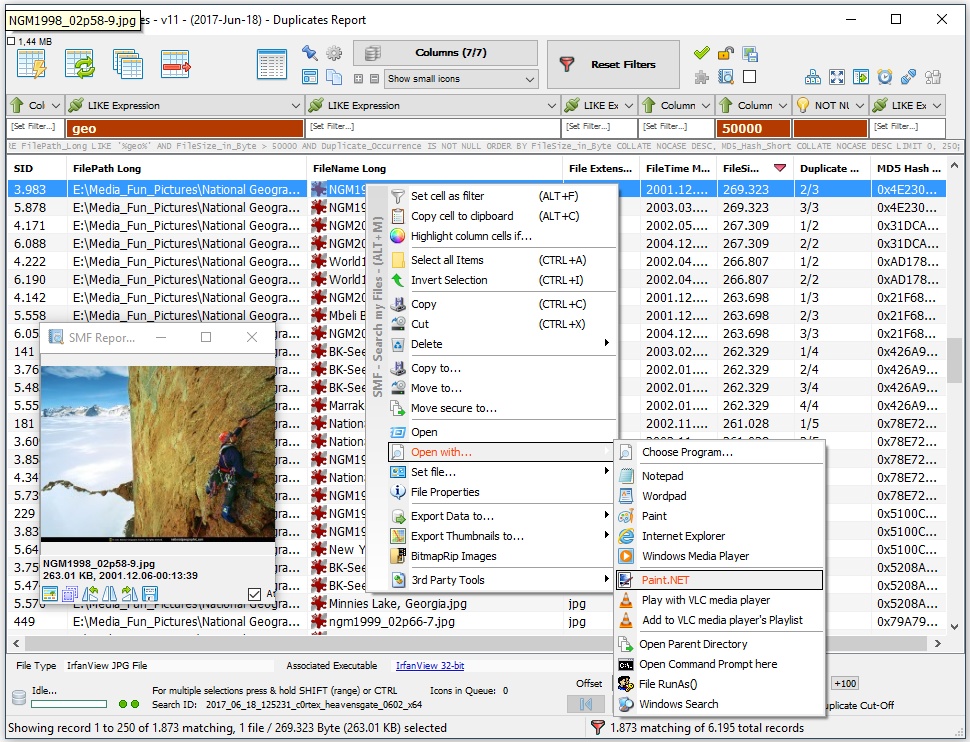Click the notebook with magnifier icon
The height and width of the screenshot is (742, 970).
click(726, 77)
